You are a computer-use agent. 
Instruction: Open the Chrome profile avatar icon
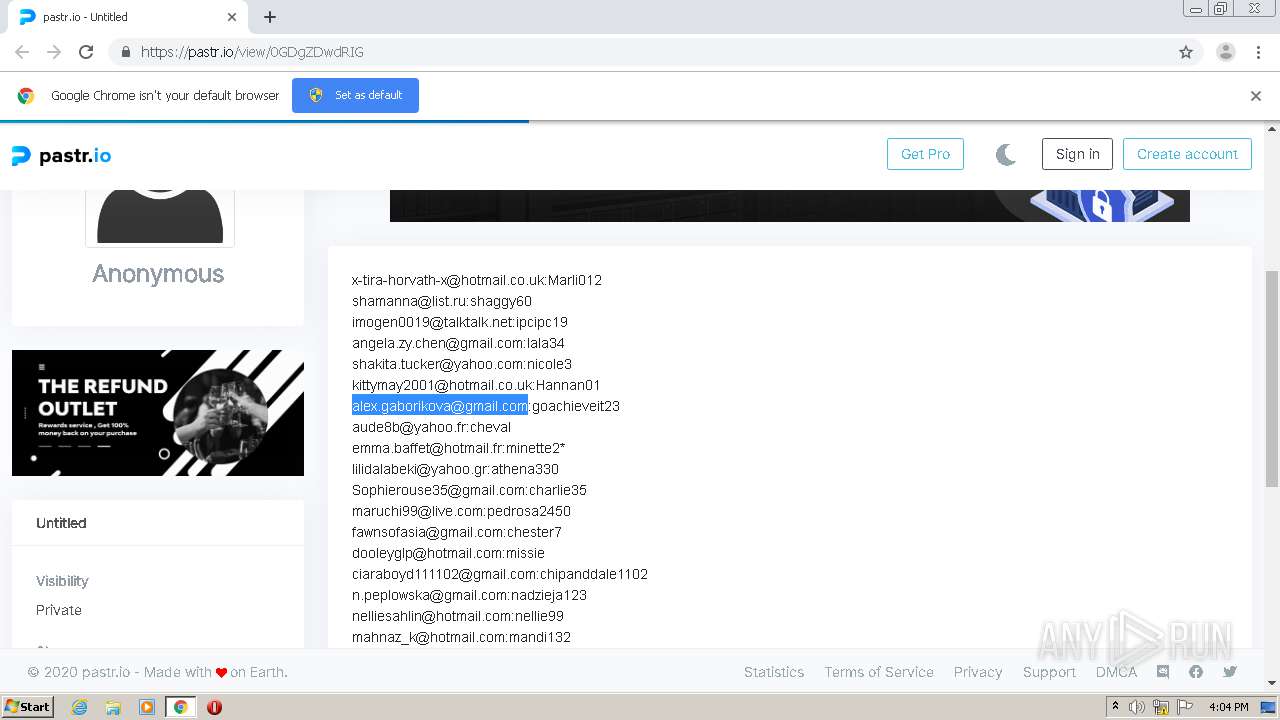point(1226,52)
